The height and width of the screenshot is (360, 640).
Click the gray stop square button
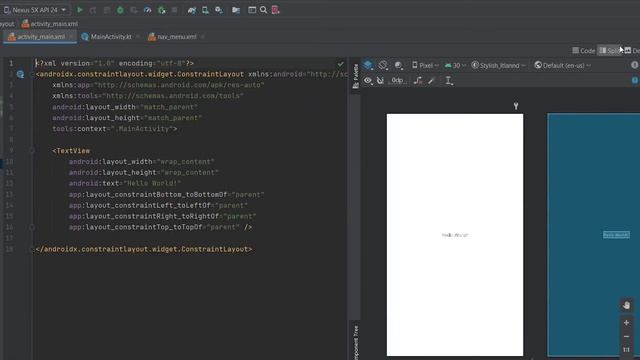pyautogui.click(x=174, y=10)
